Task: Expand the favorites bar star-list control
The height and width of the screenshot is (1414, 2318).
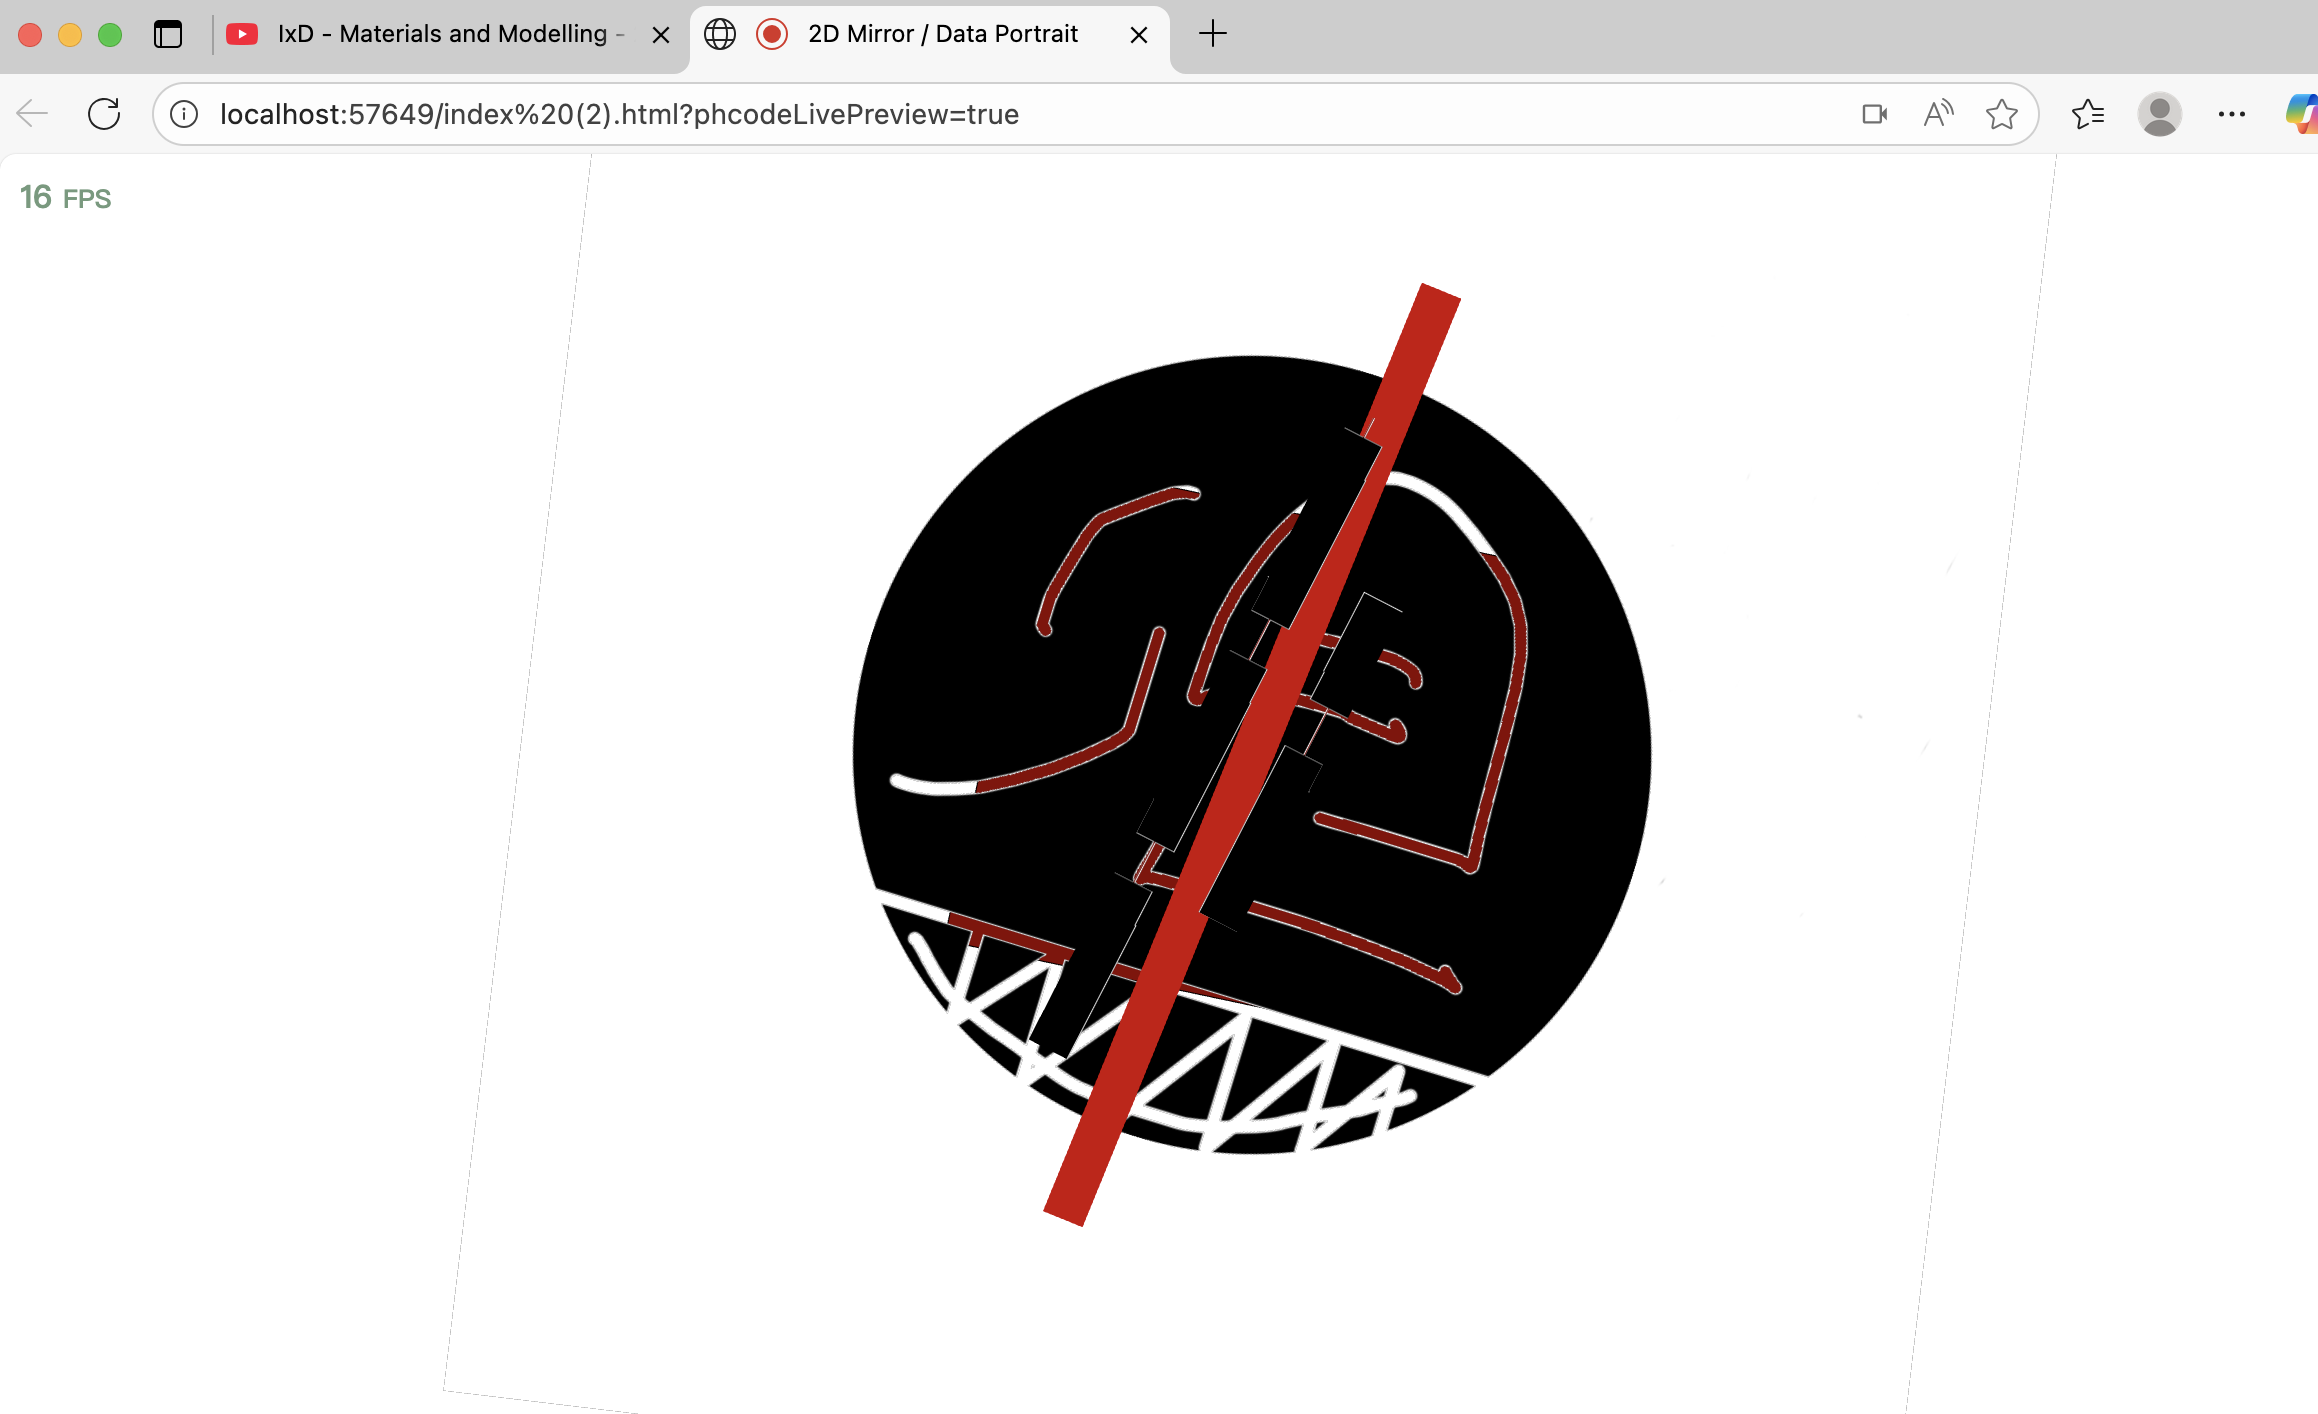Action: [2089, 114]
